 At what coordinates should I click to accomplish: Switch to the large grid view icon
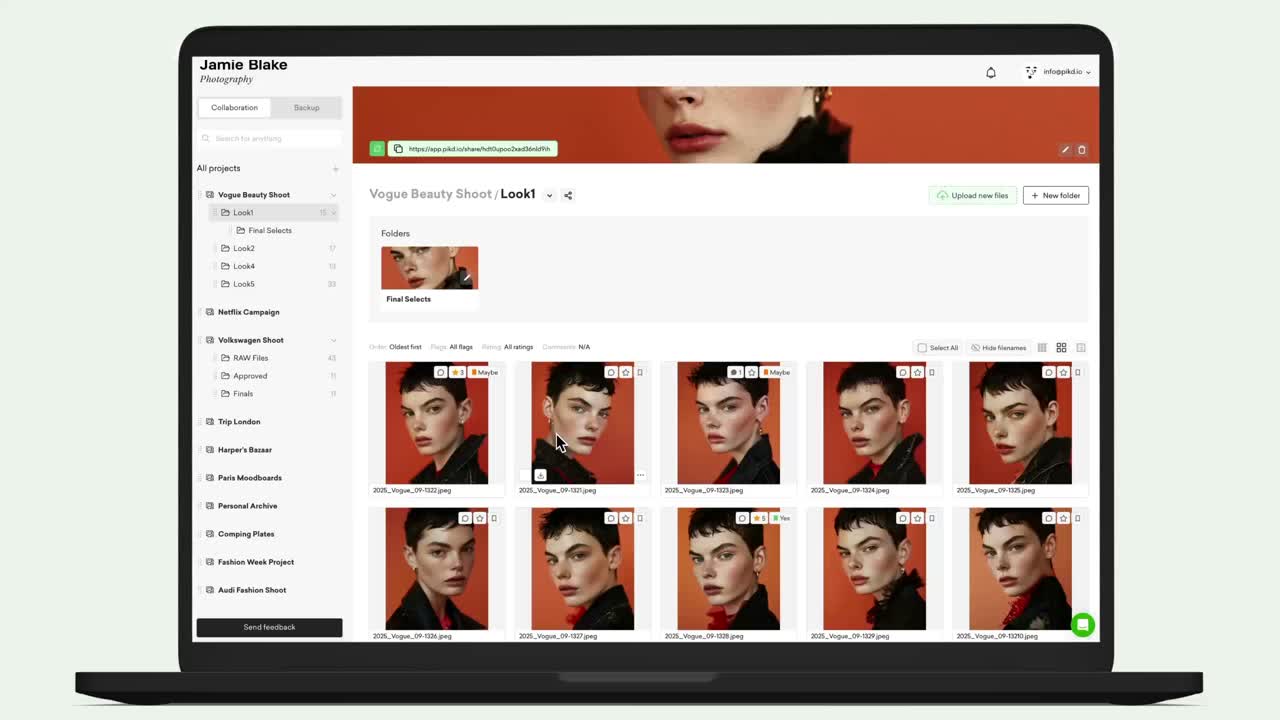pos(1061,347)
